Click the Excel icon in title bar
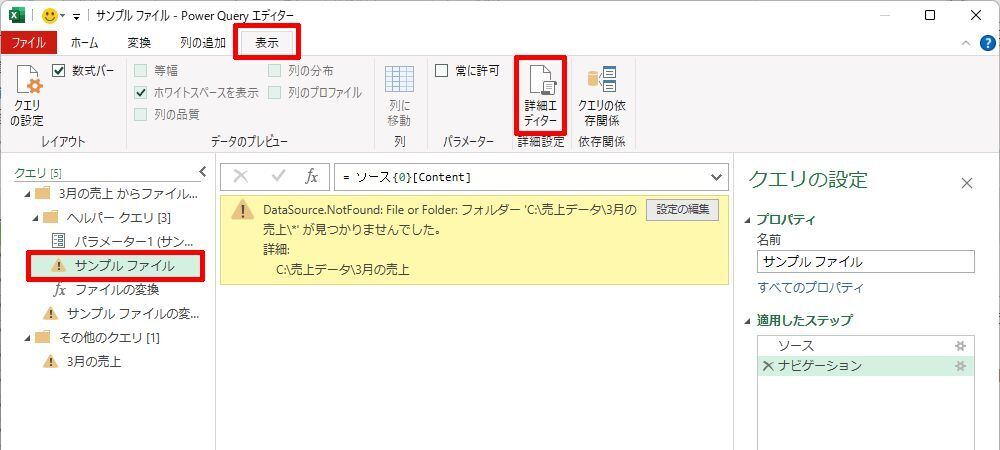This screenshot has width=1000, height=450. coord(17,15)
